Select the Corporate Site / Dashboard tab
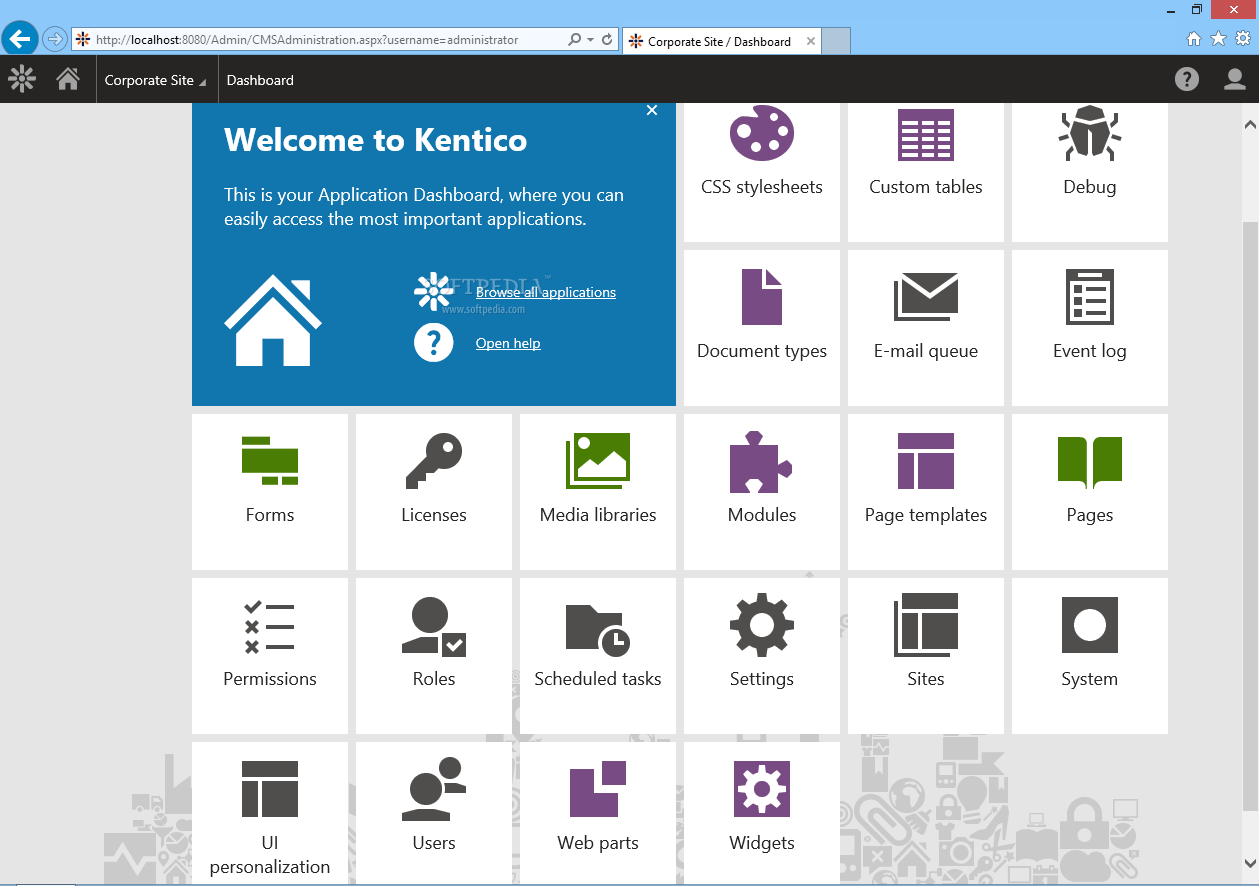Viewport: 1259px width, 886px height. tap(720, 41)
